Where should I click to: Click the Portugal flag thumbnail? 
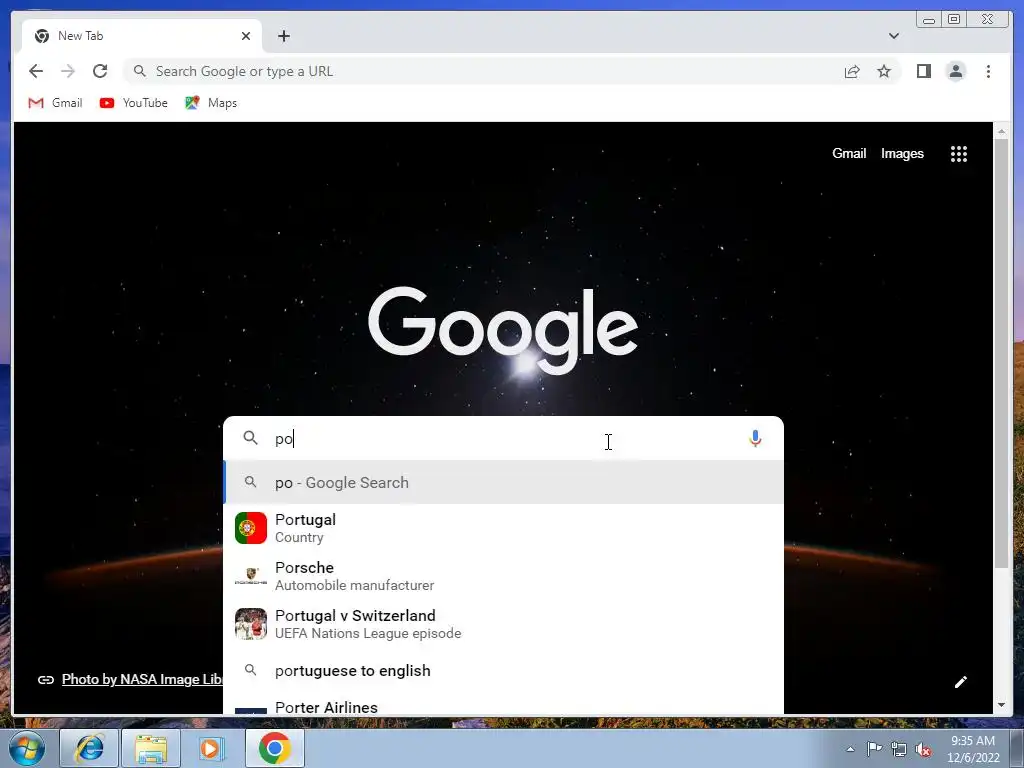pyautogui.click(x=251, y=528)
